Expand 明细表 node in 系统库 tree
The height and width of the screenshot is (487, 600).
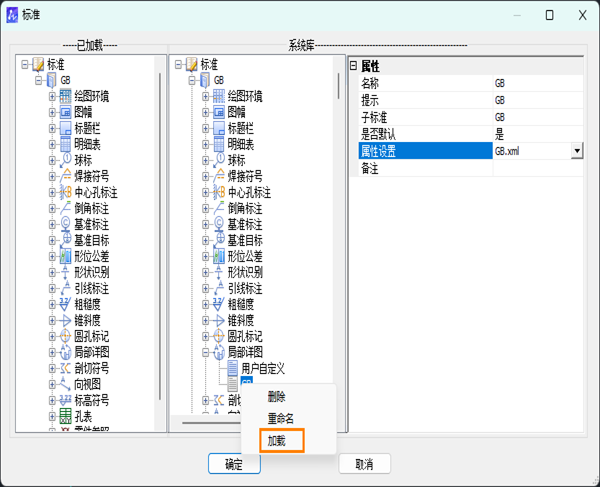click(205, 144)
